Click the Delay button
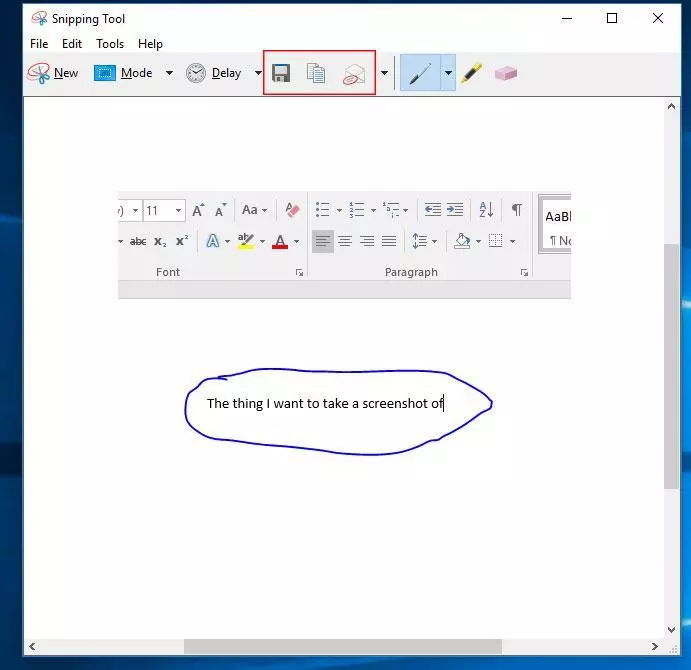The height and width of the screenshot is (670, 691). (213, 73)
